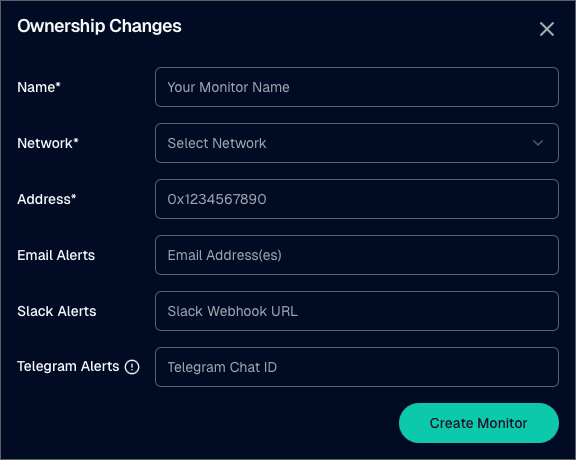Click the Email Alerts label
The image size is (576, 460).
[x=56, y=255]
